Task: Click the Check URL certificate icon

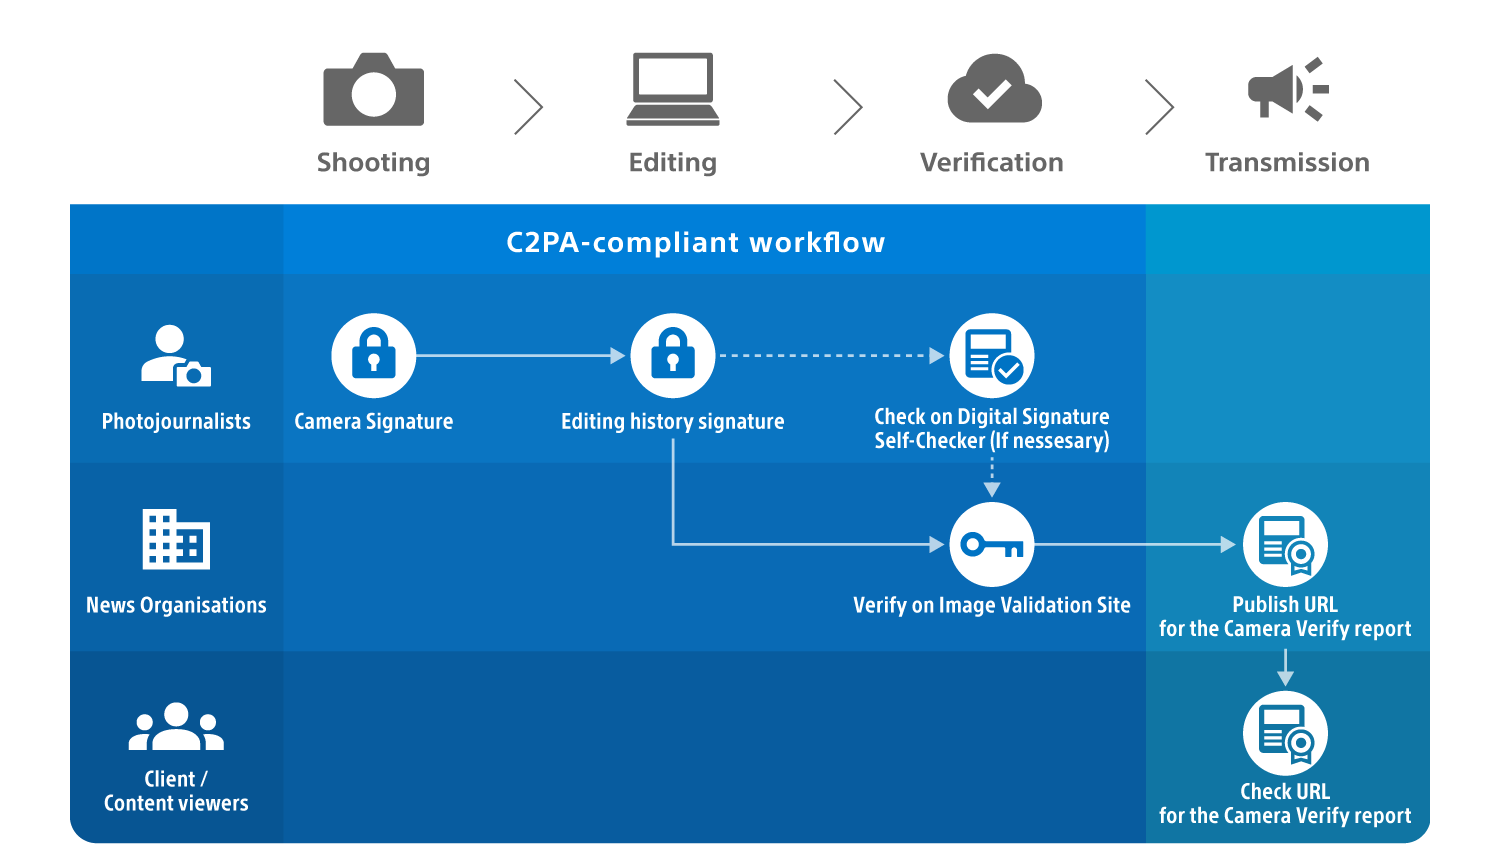Action: tap(1285, 733)
